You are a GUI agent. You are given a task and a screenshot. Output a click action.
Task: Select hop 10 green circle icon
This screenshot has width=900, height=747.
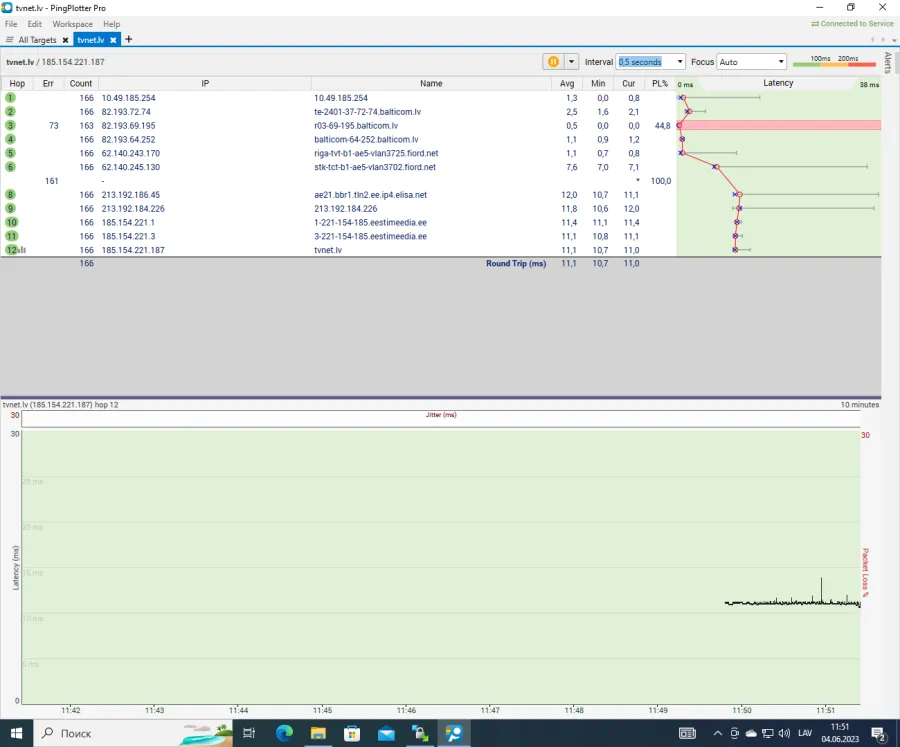[11, 222]
